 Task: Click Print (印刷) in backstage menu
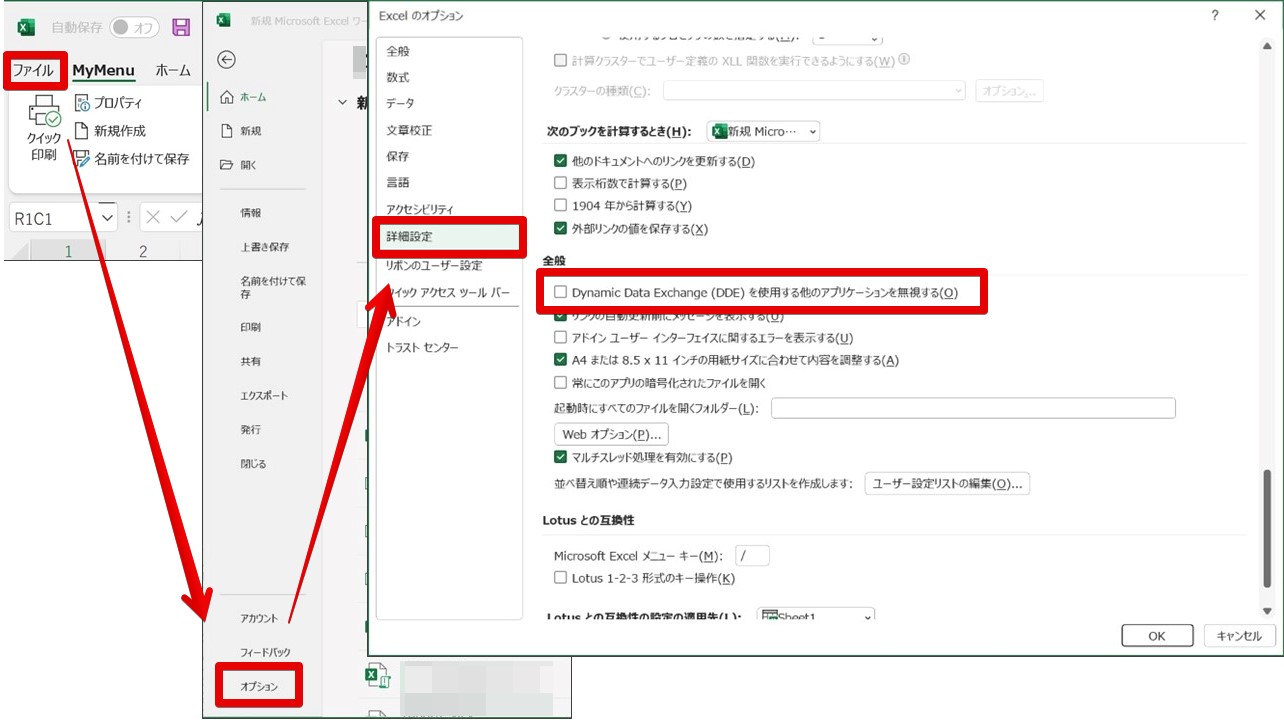point(251,327)
